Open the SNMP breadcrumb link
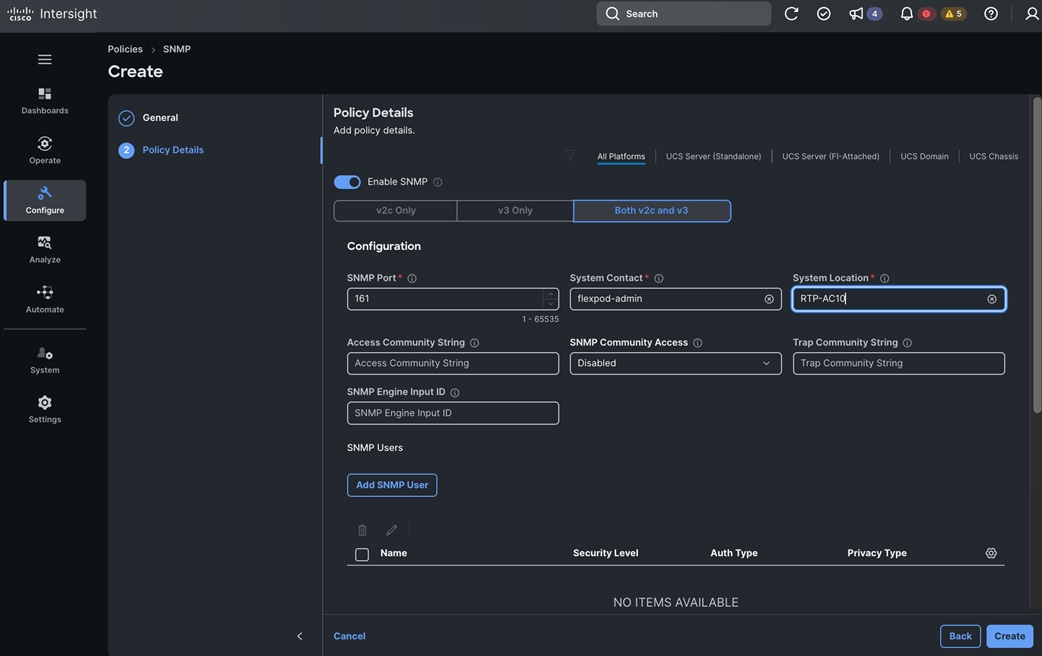 (x=177, y=49)
